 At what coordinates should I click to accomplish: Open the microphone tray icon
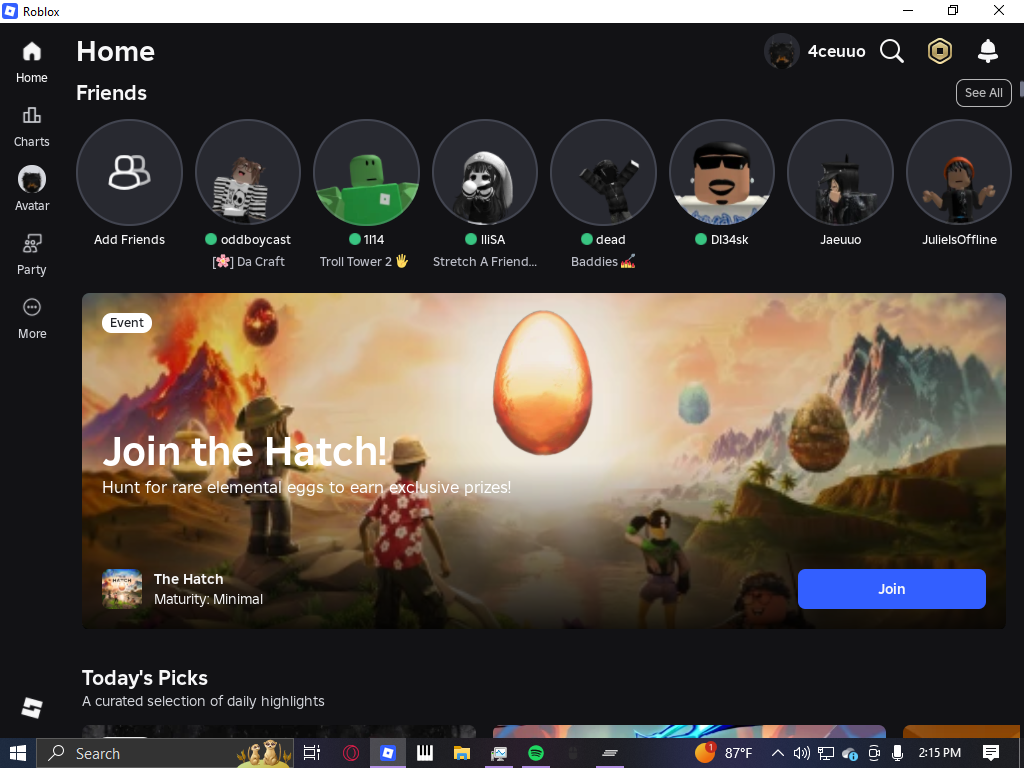tap(898, 753)
